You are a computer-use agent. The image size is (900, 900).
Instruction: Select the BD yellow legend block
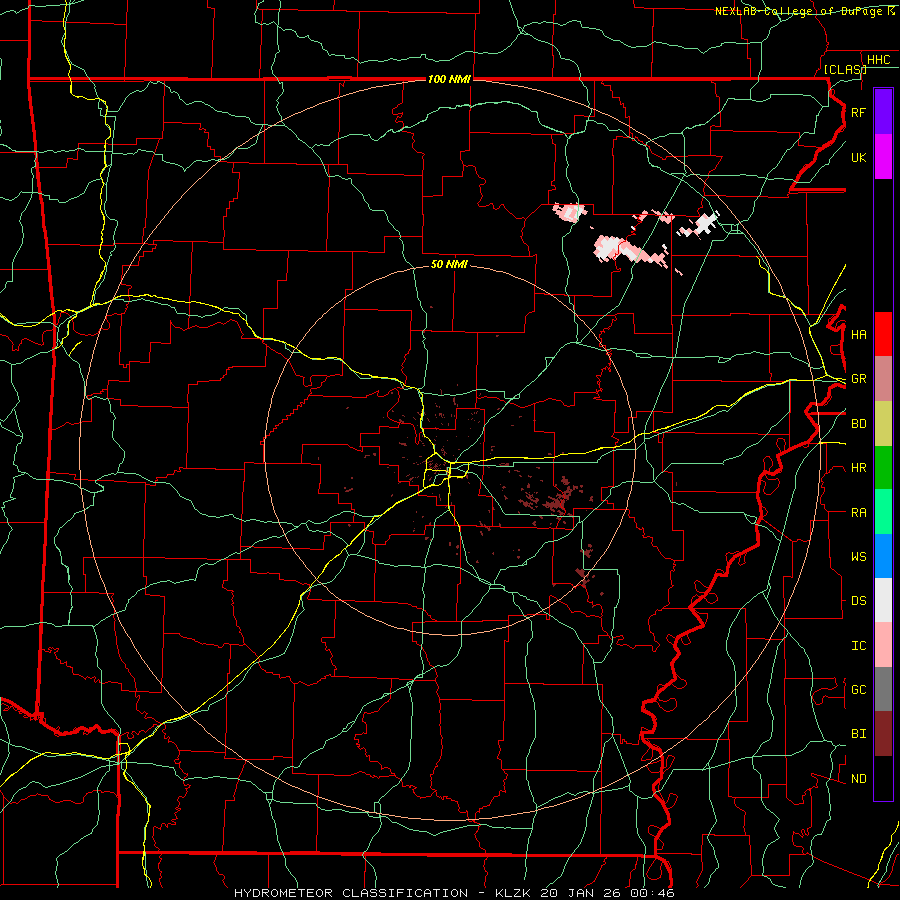883,424
